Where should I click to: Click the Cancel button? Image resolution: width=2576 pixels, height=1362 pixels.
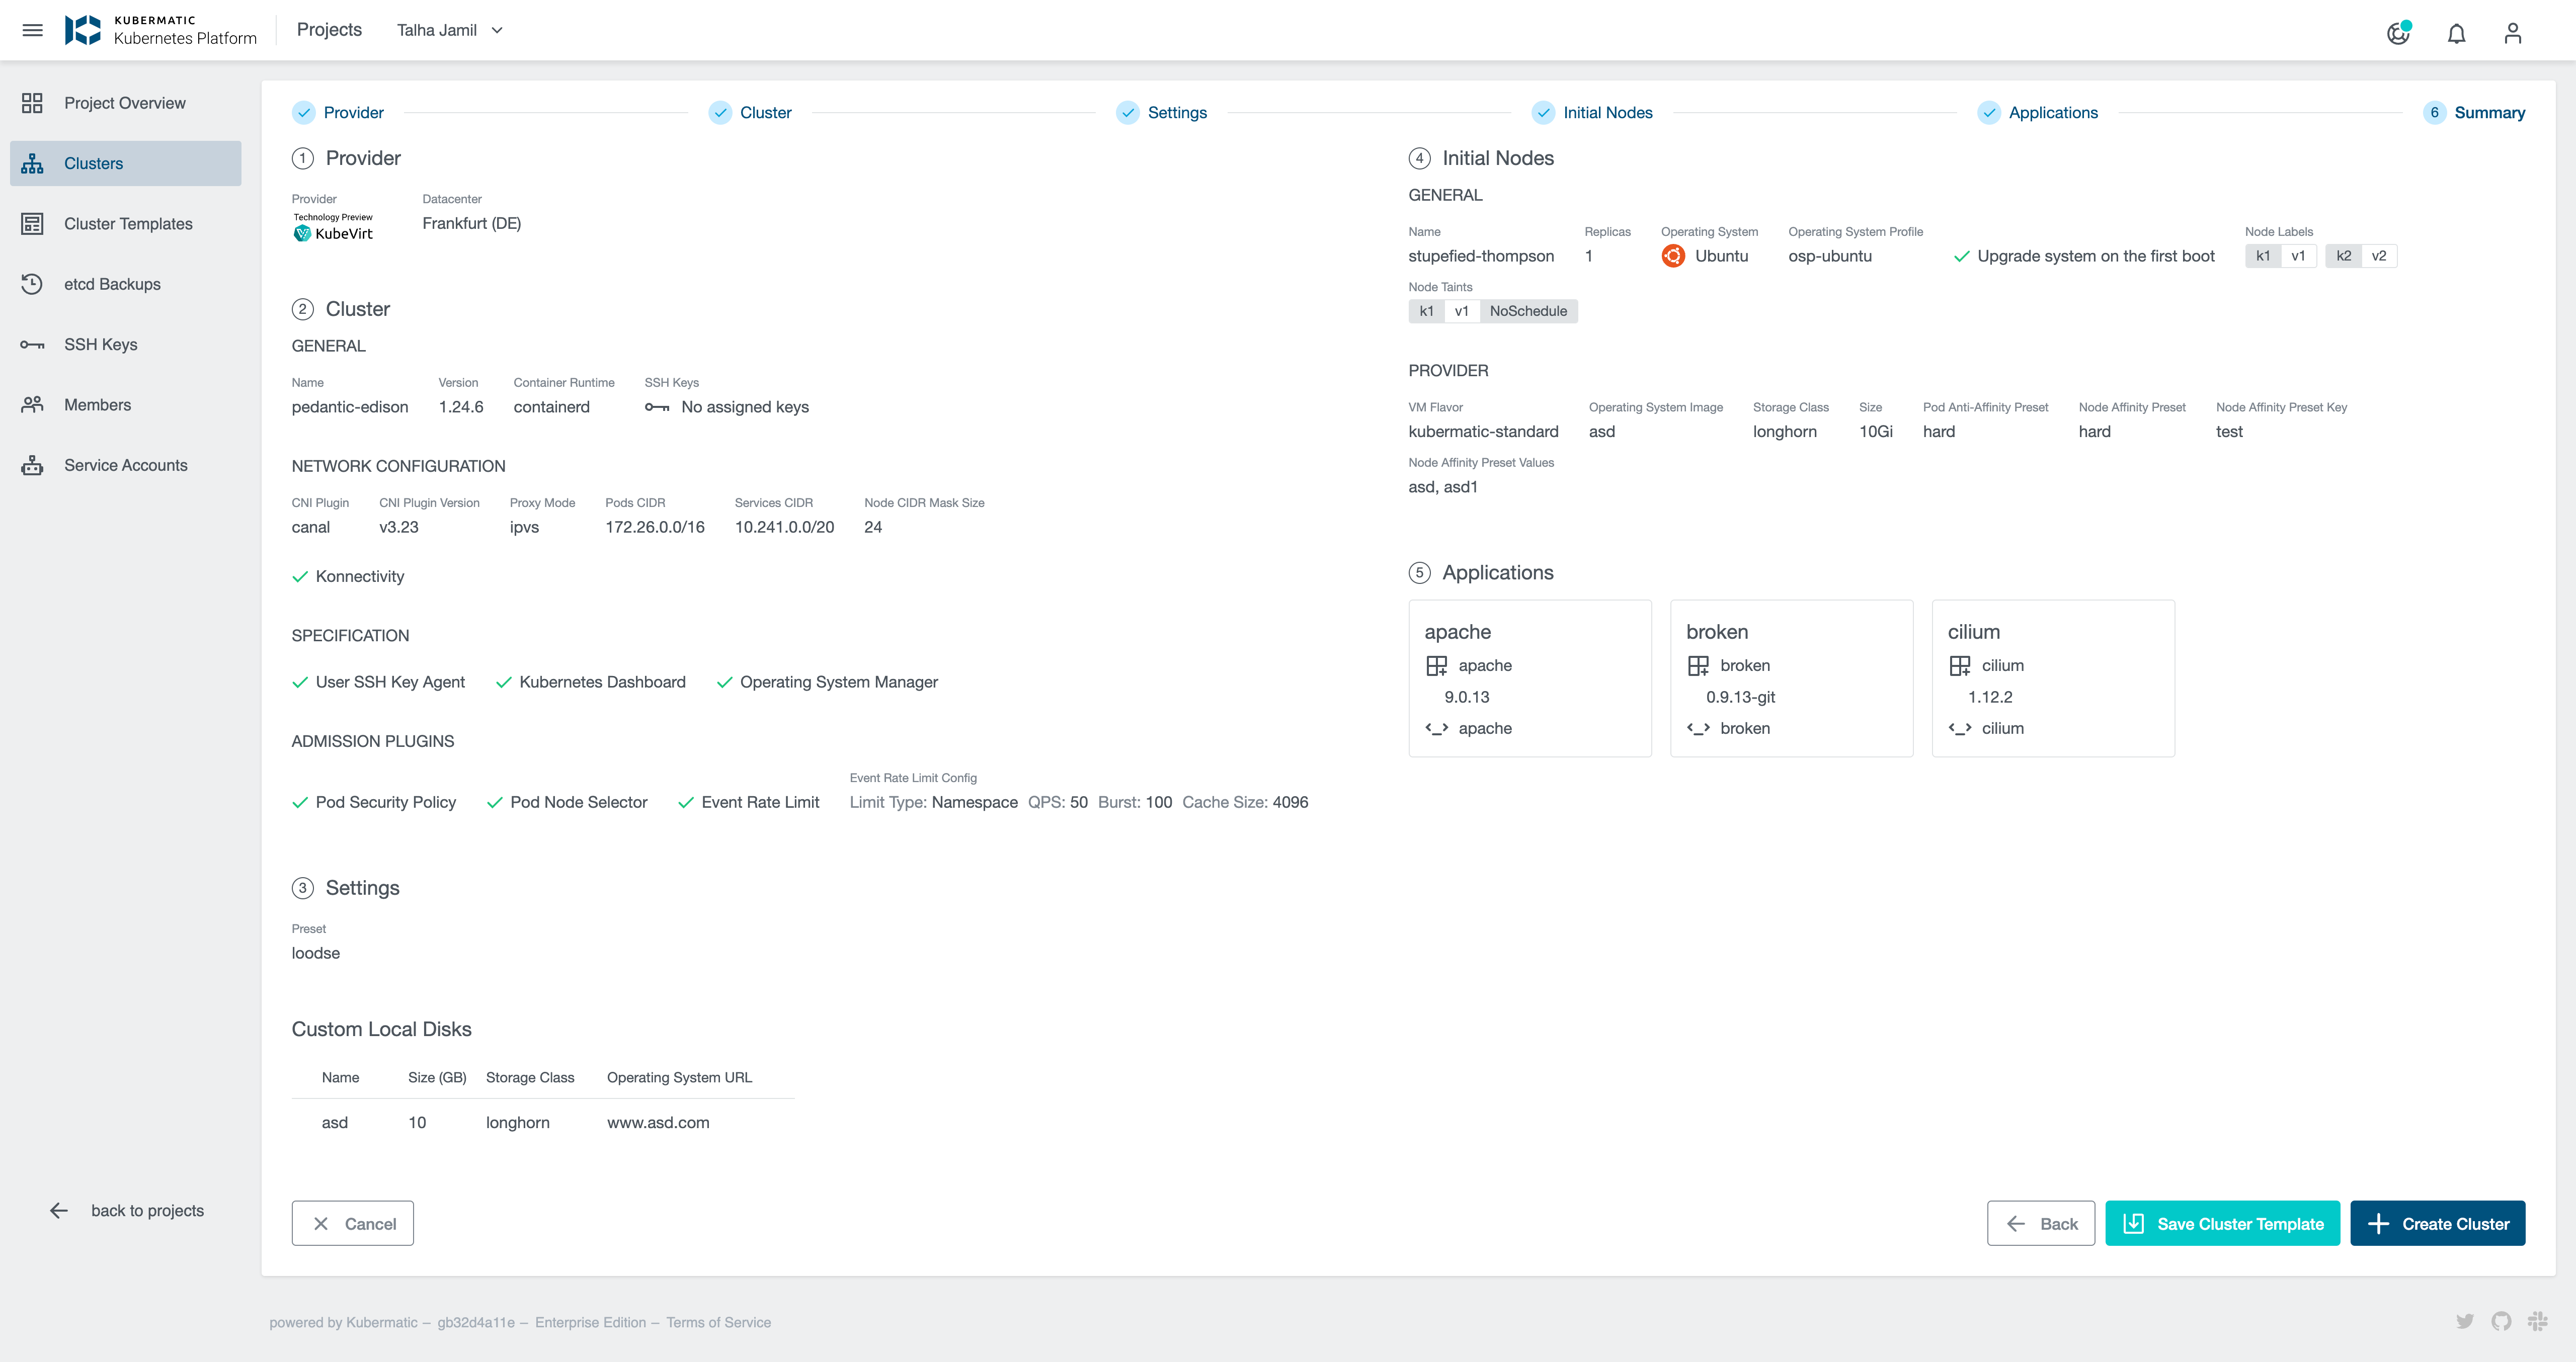(352, 1223)
